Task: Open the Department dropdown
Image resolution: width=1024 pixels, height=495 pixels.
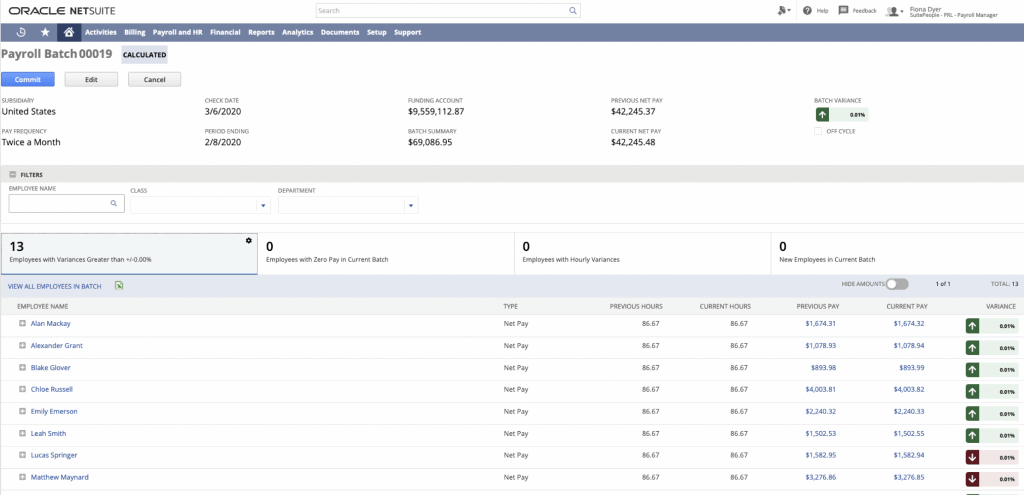Action: pyautogui.click(x=411, y=205)
